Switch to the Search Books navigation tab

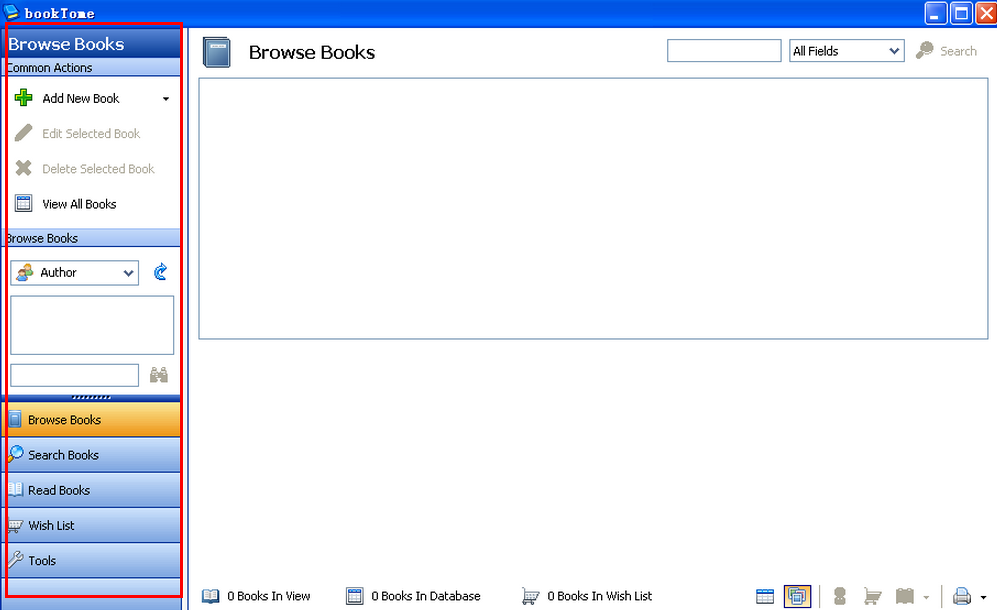[x=92, y=455]
